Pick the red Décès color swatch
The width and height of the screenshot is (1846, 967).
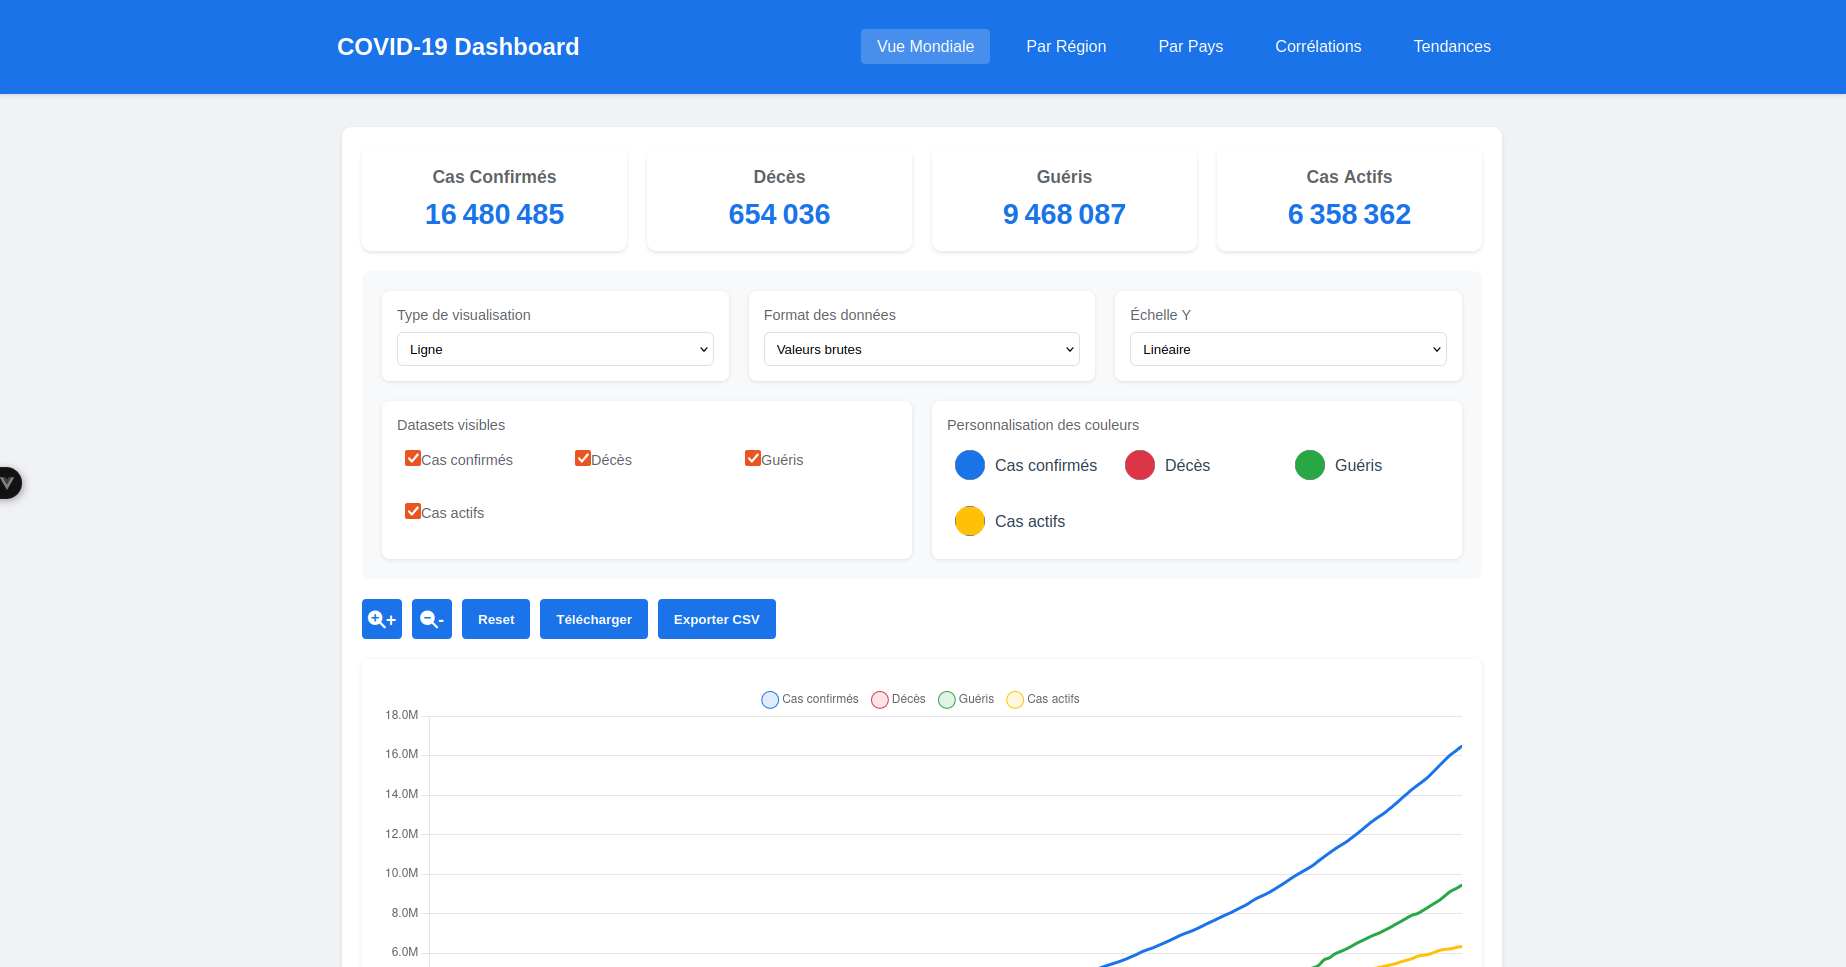(1140, 465)
